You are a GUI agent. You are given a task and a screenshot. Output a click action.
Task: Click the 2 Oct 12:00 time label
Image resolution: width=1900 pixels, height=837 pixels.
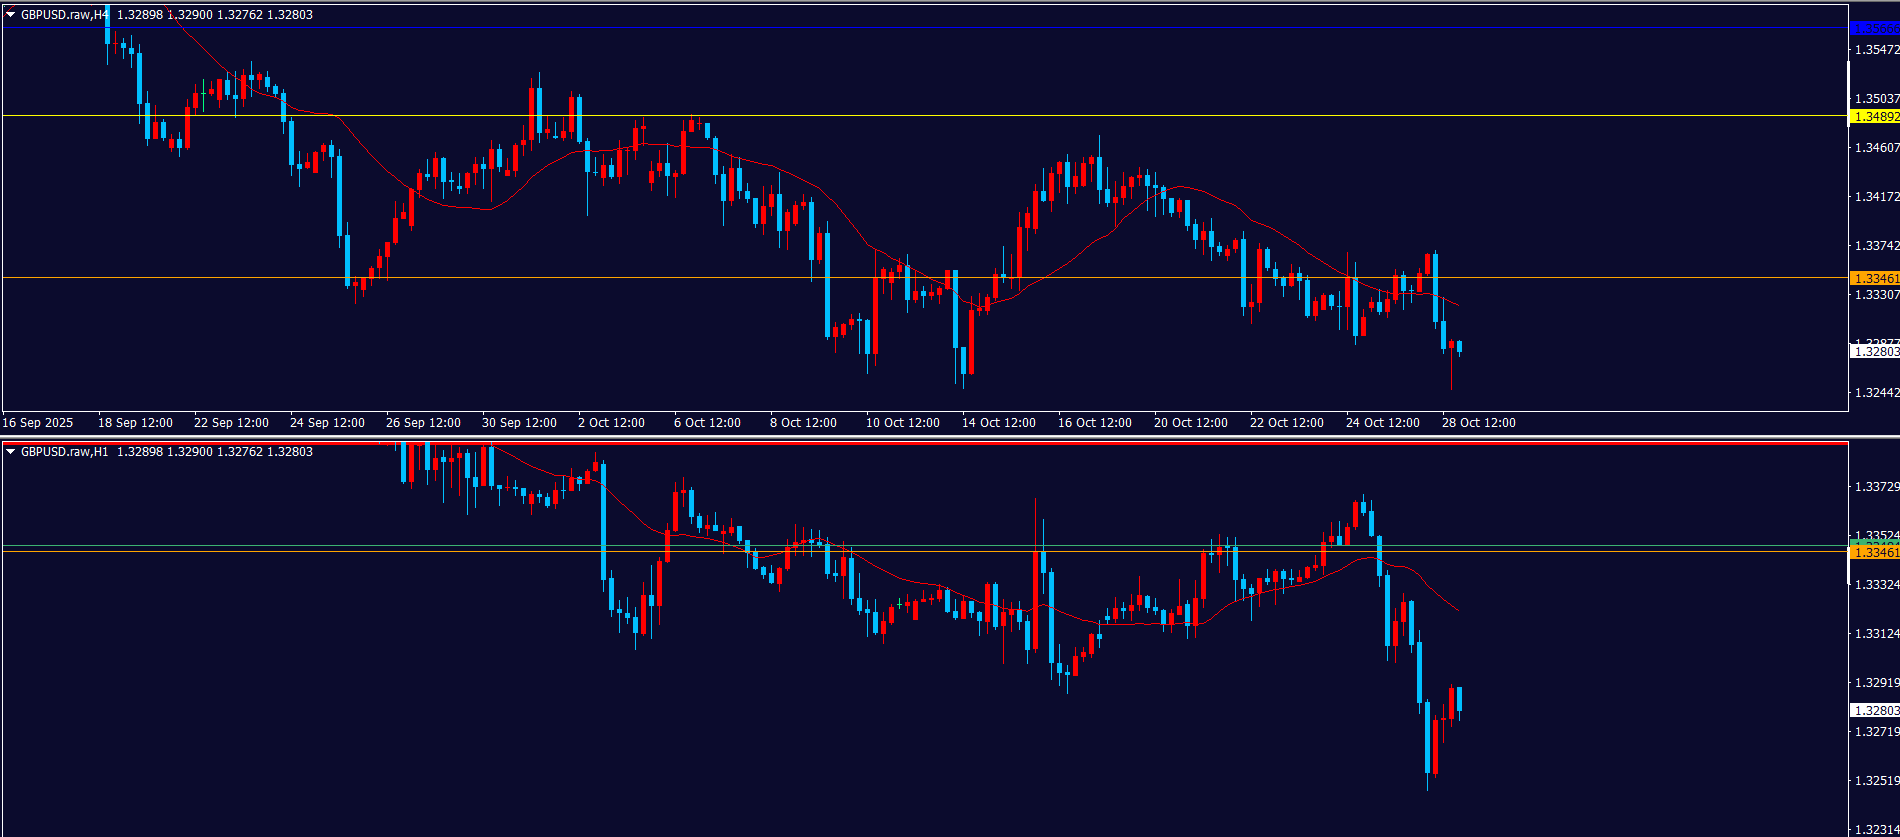pyautogui.click(x=611, y=423)
